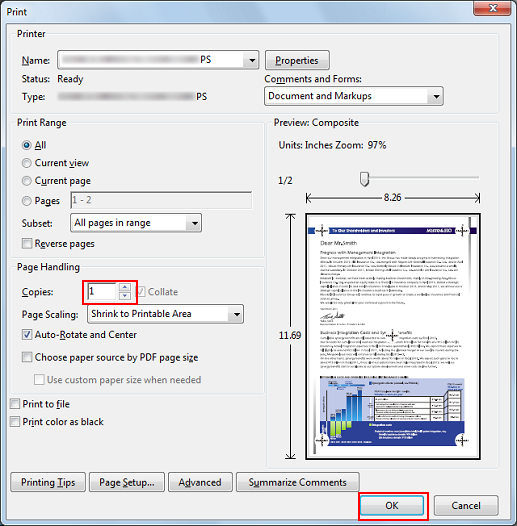
Task: Open the Comments and Forms dropdown
Action: pyautogui.click(x=436, y=96)
